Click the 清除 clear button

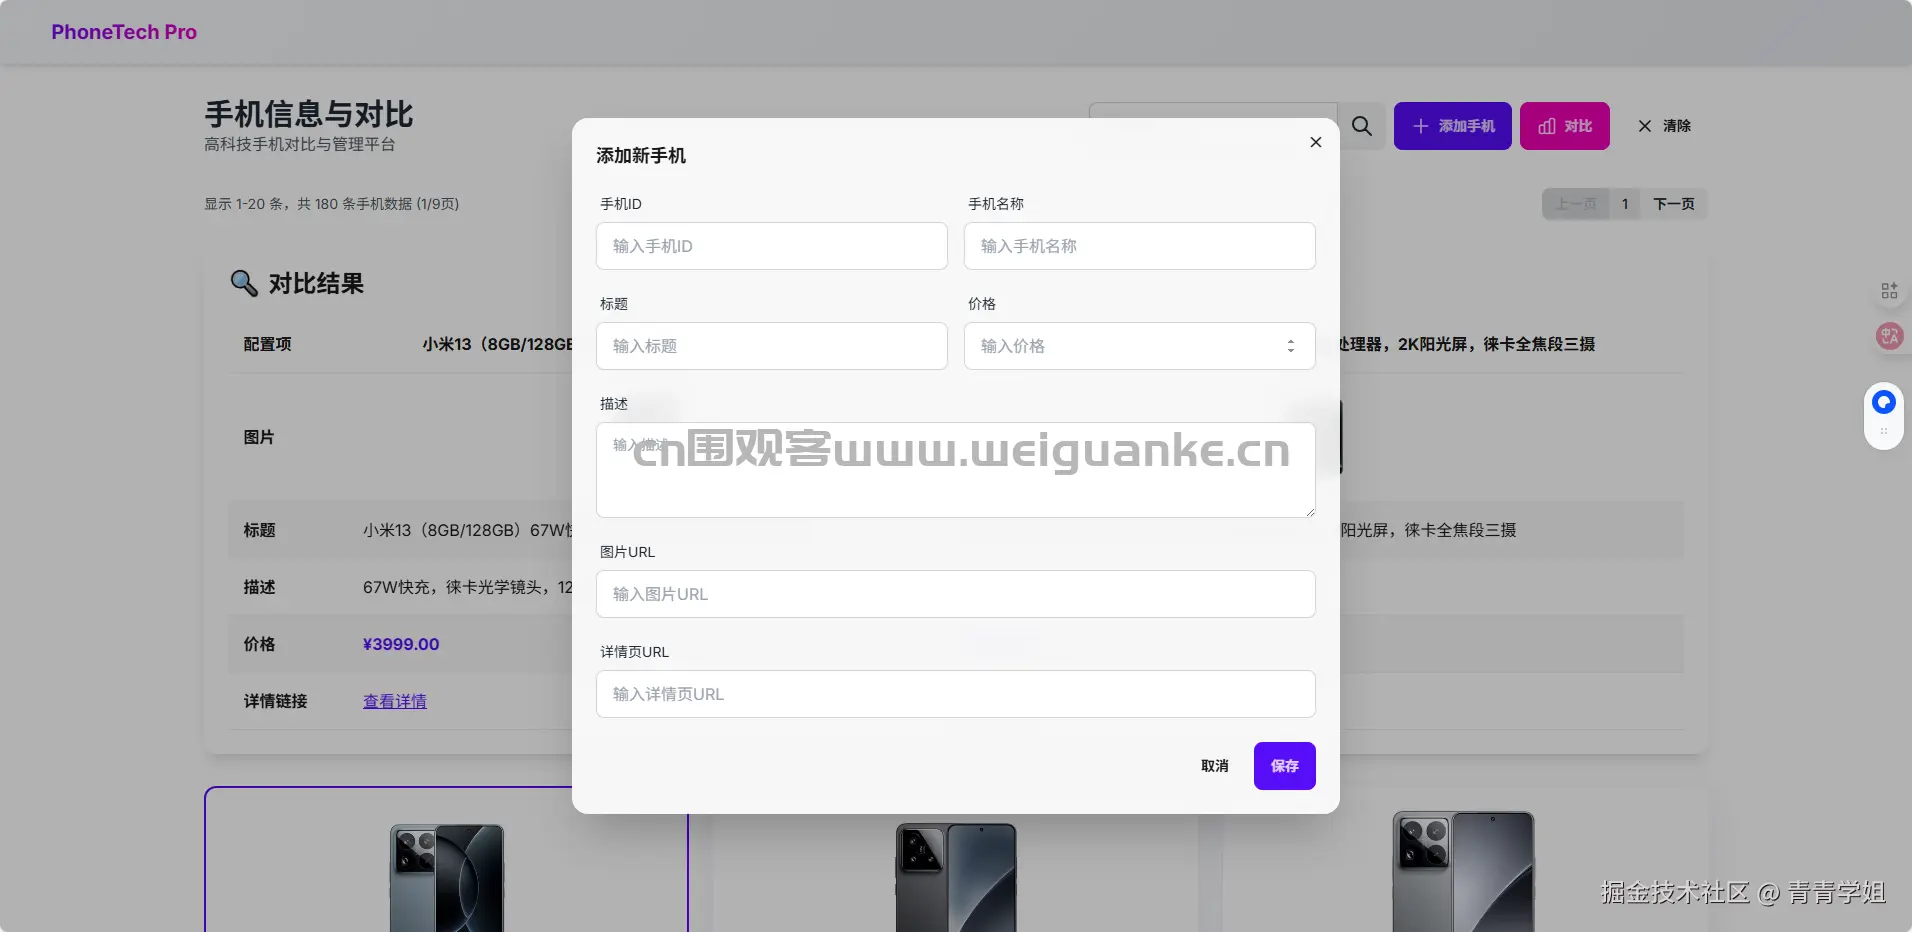tap(1664, 126)
